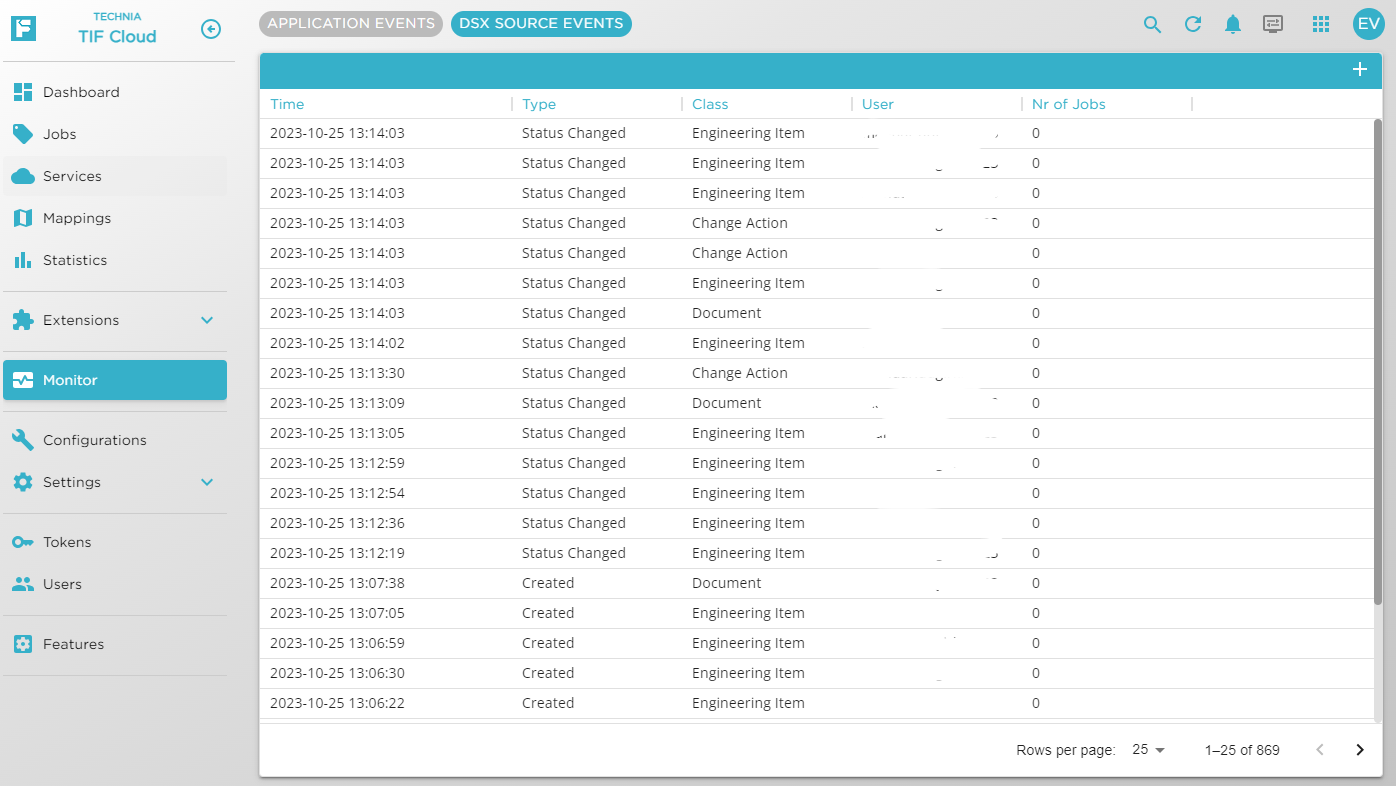Switch to Application Events tab
This screenshot has width=1396, height=786.
pyautogui.click(x=351, y=24)
